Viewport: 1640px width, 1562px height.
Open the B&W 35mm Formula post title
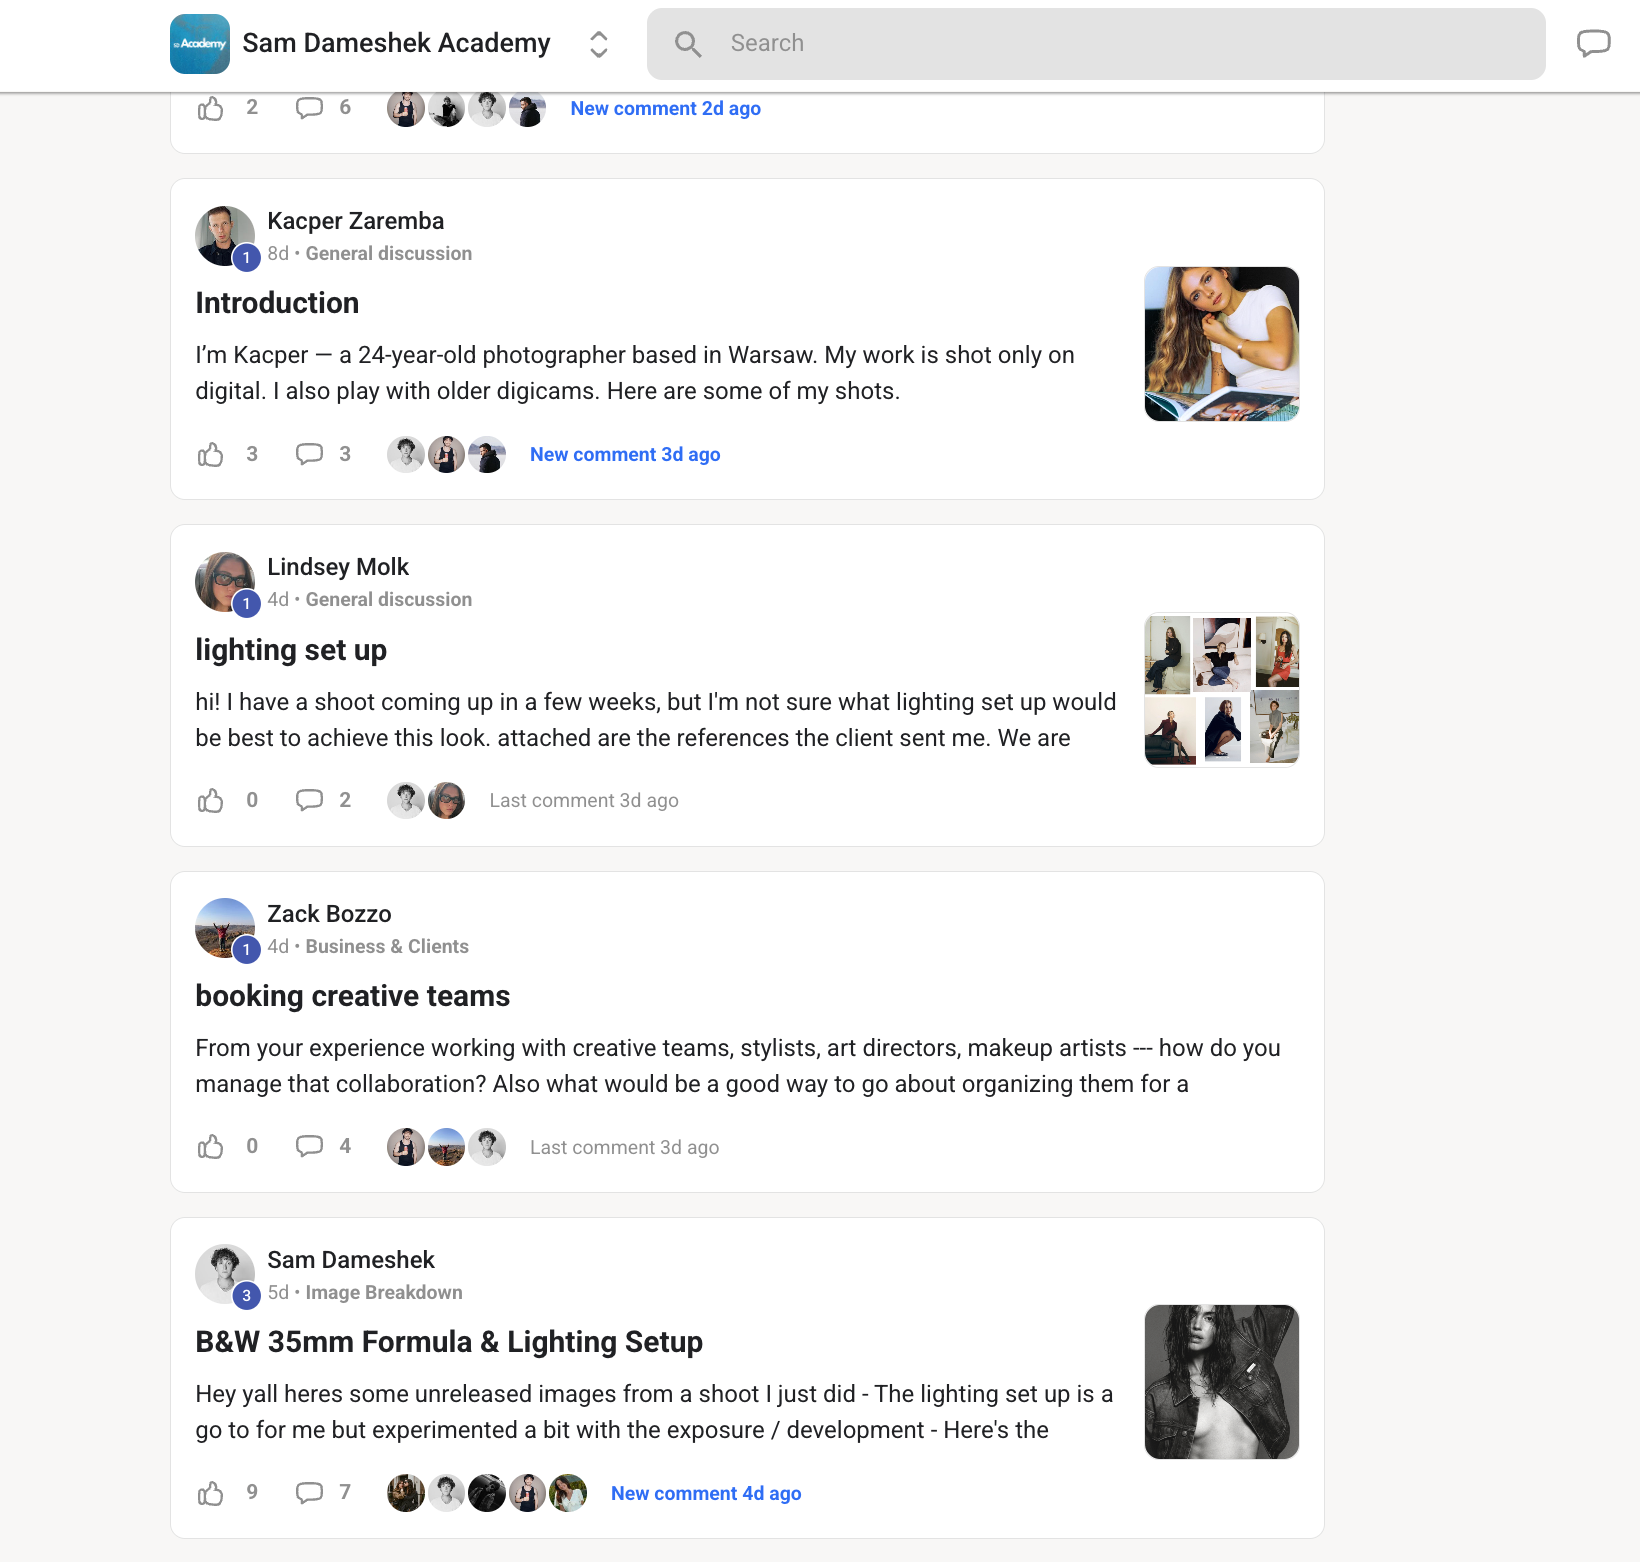pyautogui.click(x=449, y=1342)
